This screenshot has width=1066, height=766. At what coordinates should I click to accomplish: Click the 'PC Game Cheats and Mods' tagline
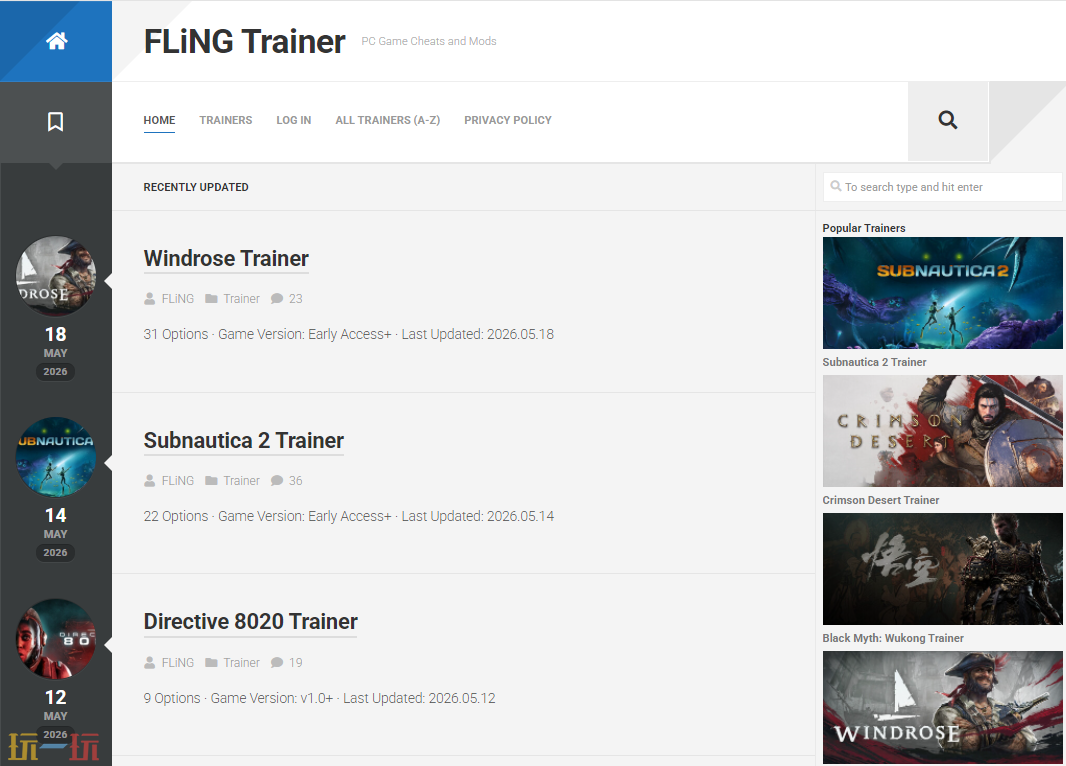click(428, 41)
